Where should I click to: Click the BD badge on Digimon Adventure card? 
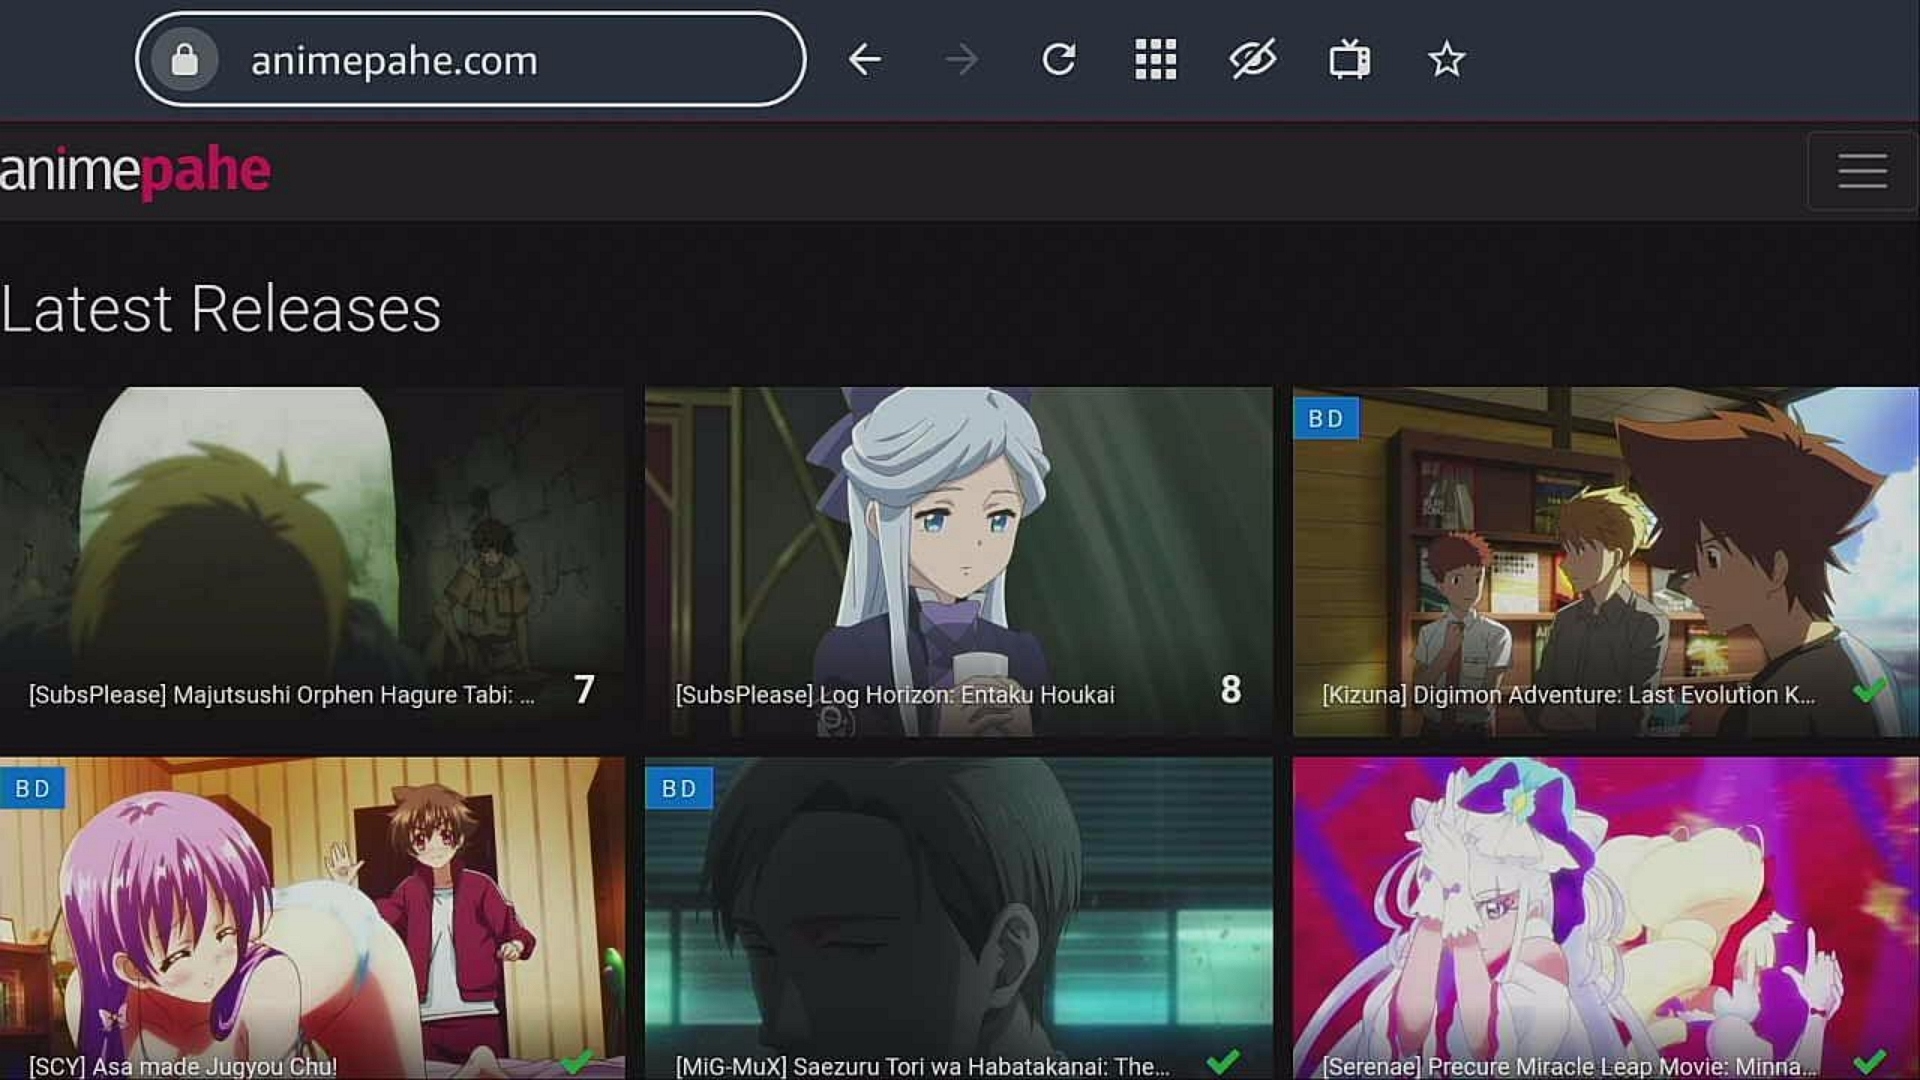point(1326,419)
